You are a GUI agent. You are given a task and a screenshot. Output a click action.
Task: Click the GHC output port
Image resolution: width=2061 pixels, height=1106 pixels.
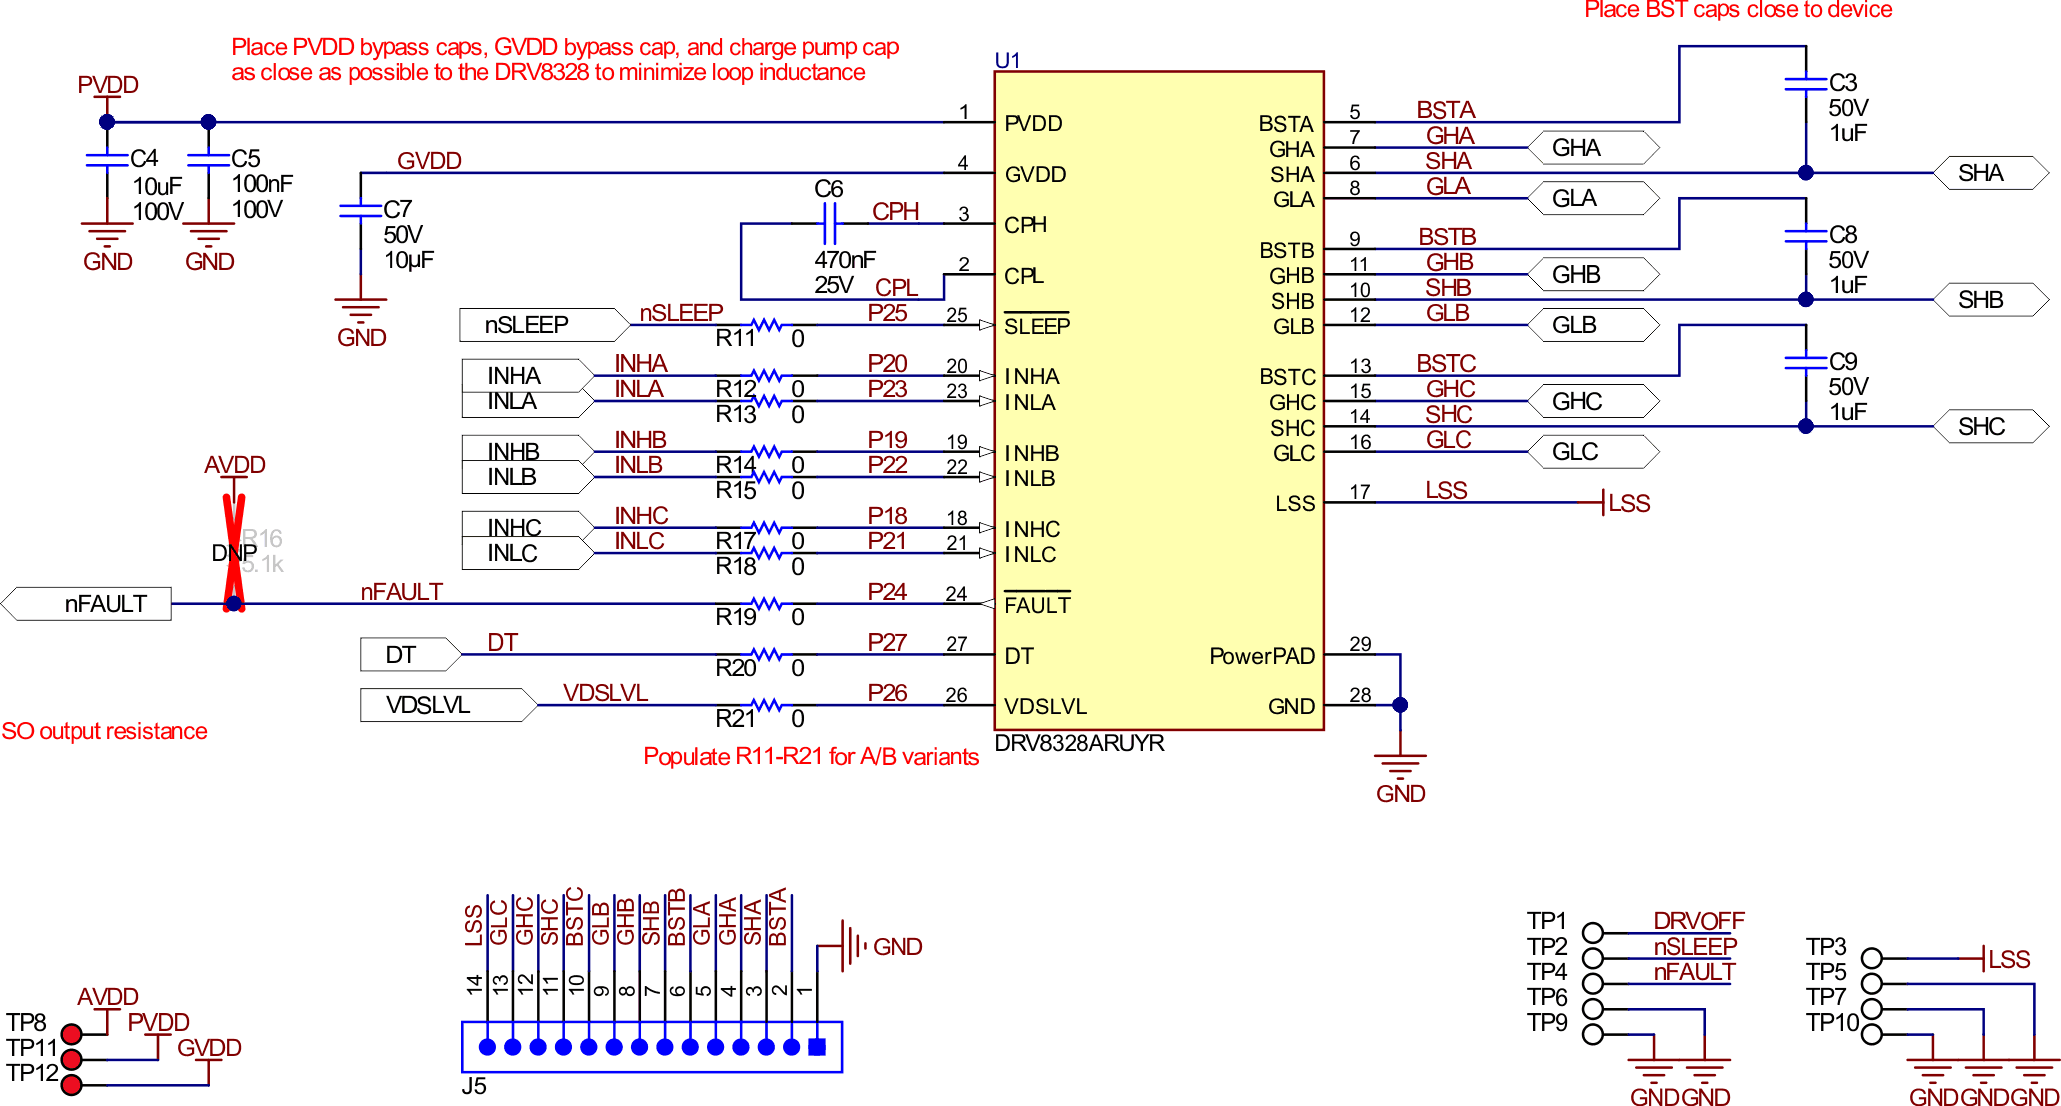[x=1594, y=401]
